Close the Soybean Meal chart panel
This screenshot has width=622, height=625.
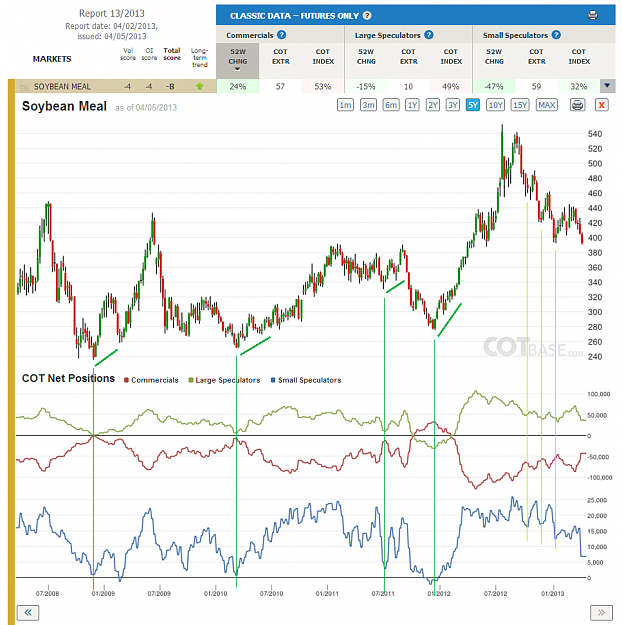(x=602, y=105)
